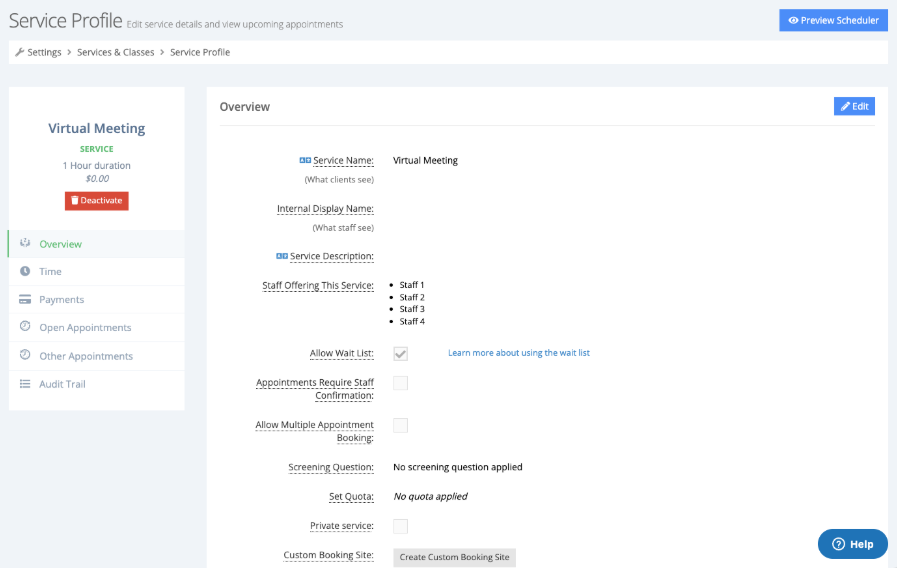Screen dimensions: 897x568
Task: Click the pencil icon on Edit button
Action: pyautogui.click(x=845, y=106)
